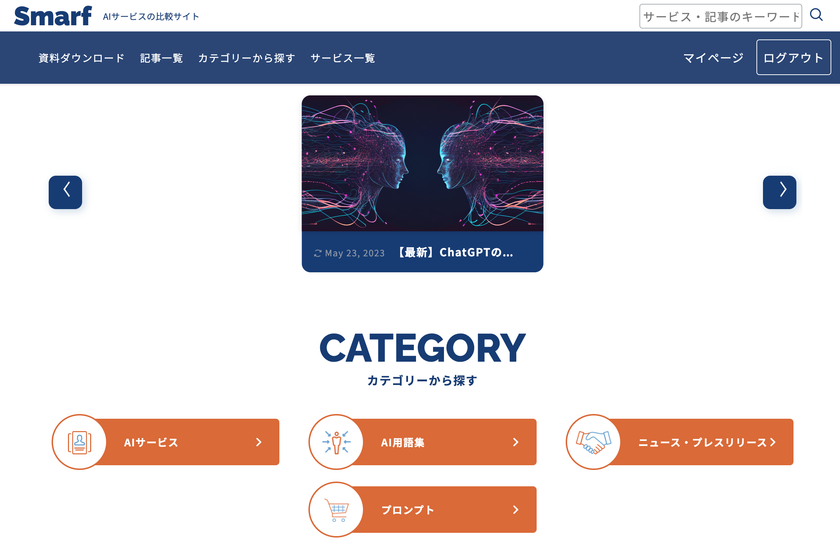Click the May 23, 2023 date text

(x=355, y=253)
